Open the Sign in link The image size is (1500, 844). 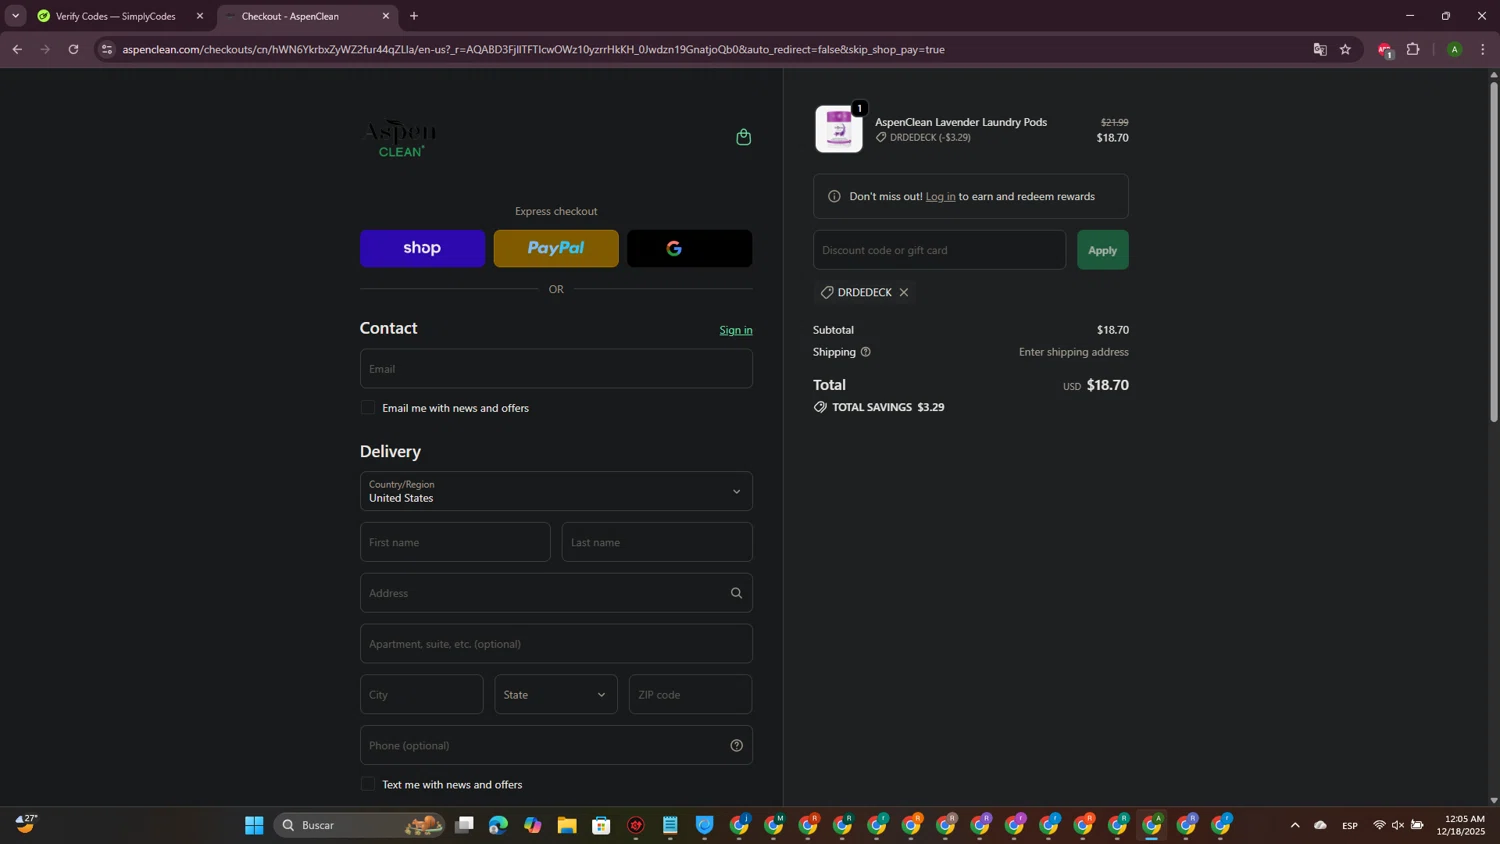(736, 330)
